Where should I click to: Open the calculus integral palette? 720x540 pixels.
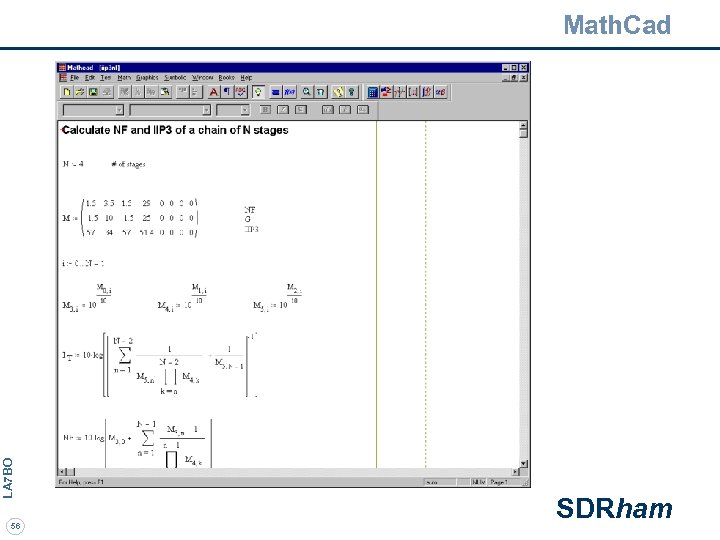coord(426,92)
